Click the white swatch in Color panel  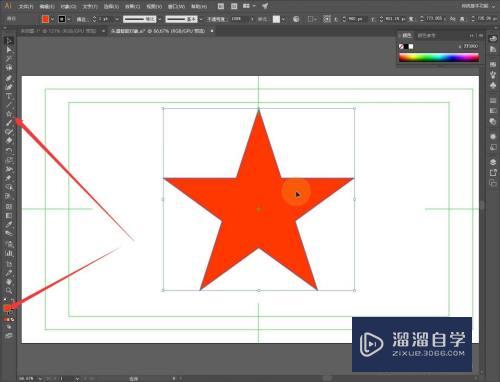(411, 46)
